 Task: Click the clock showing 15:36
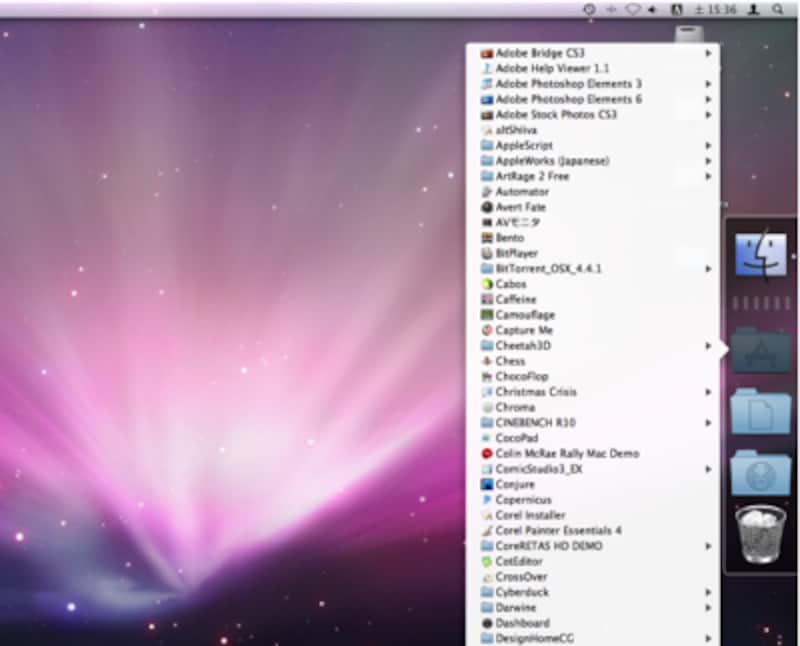[716, 9]
